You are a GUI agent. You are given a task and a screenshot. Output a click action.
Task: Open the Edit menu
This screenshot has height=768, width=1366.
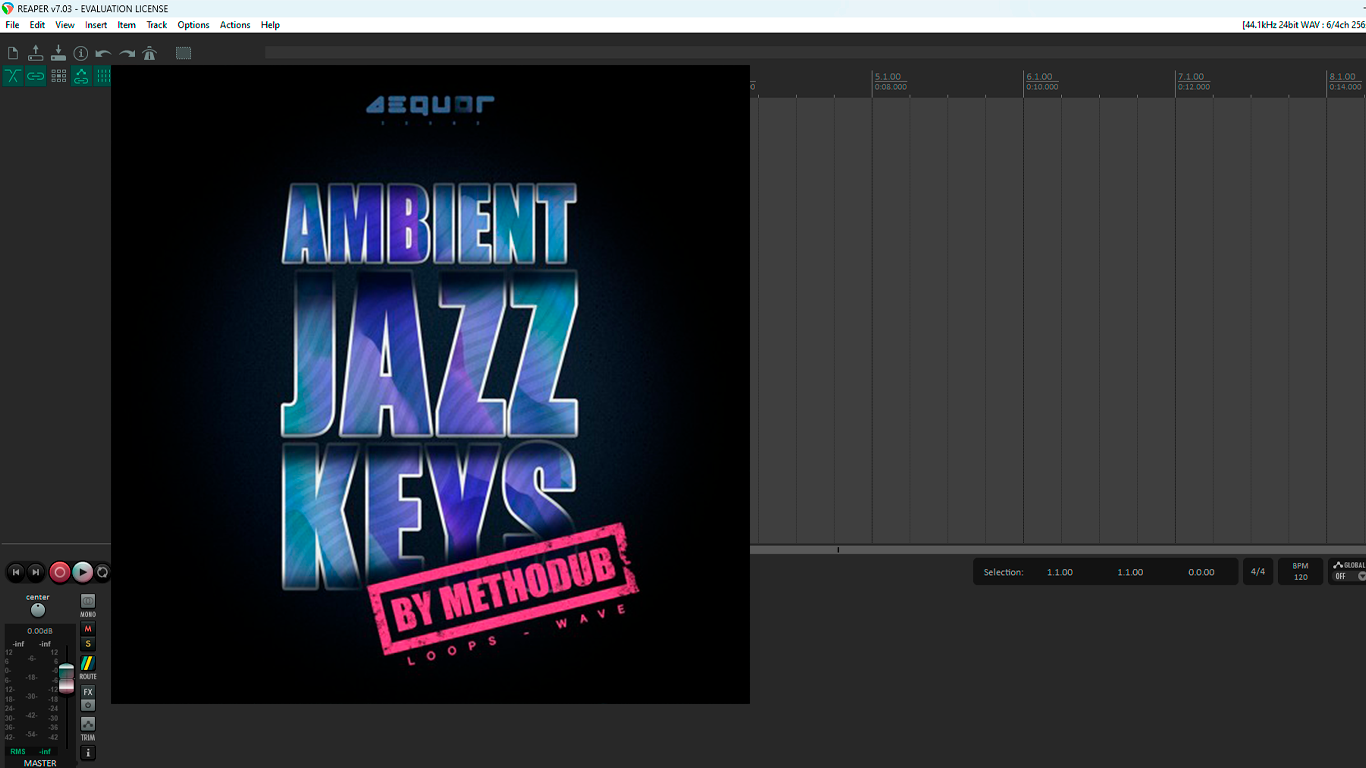point(37,25)
